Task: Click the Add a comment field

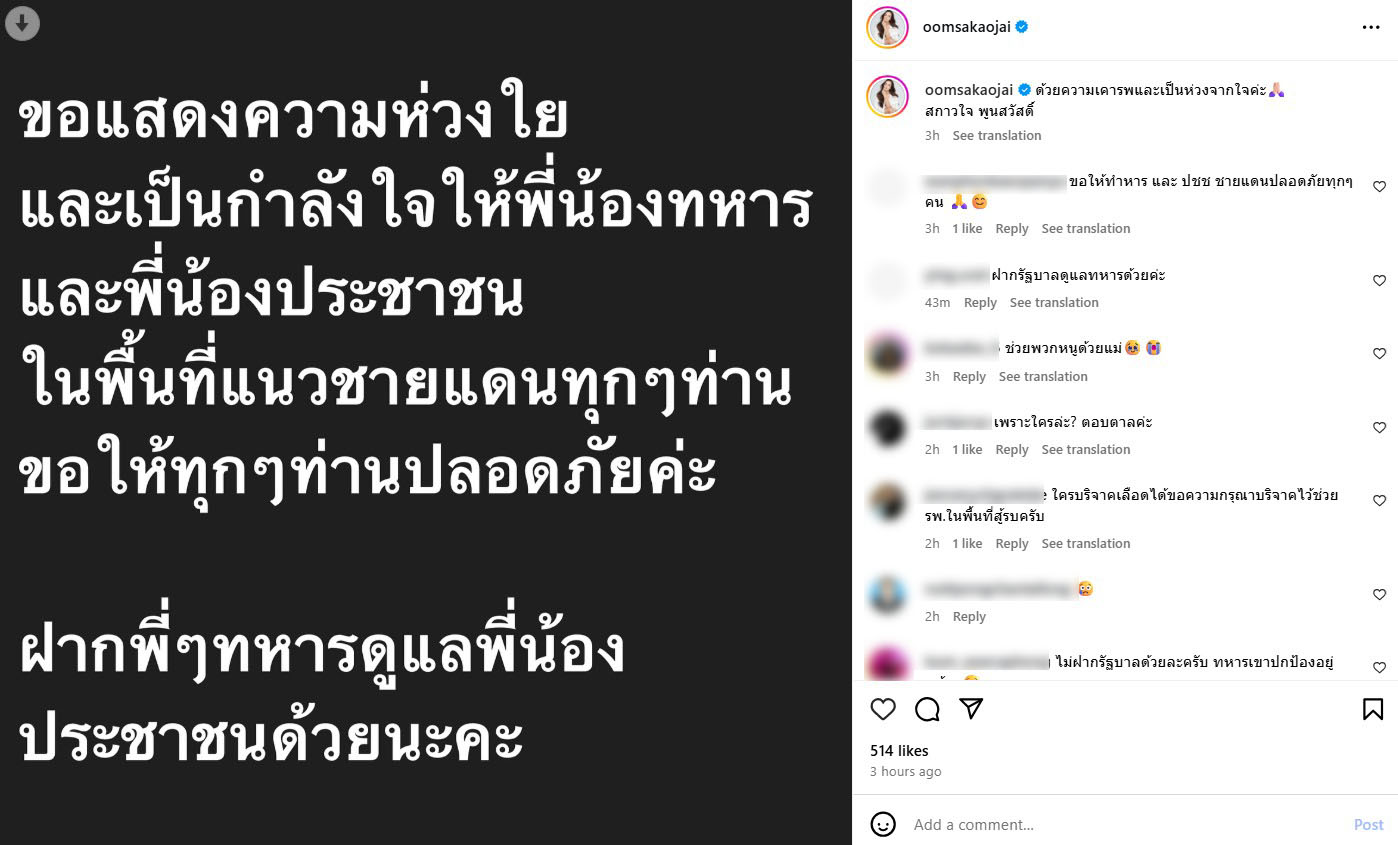Action: tap(1126, 825)
